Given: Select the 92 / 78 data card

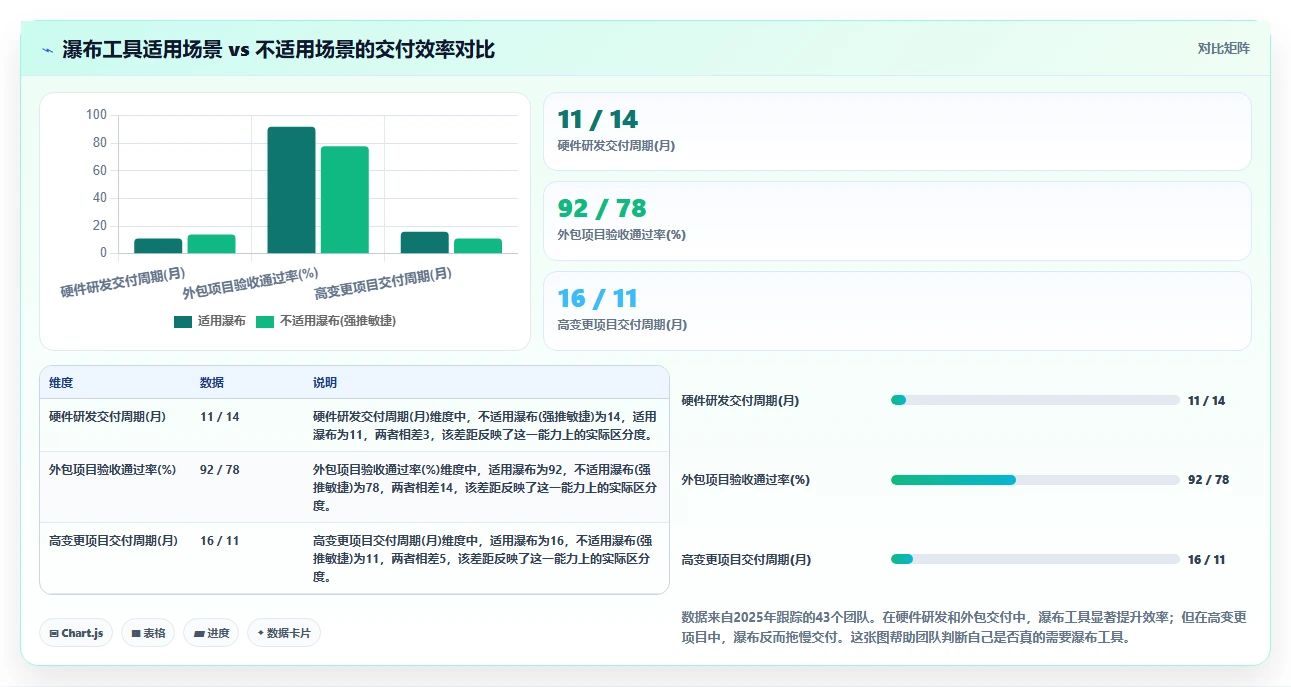Looking at the screenshot, I should 897,221.
